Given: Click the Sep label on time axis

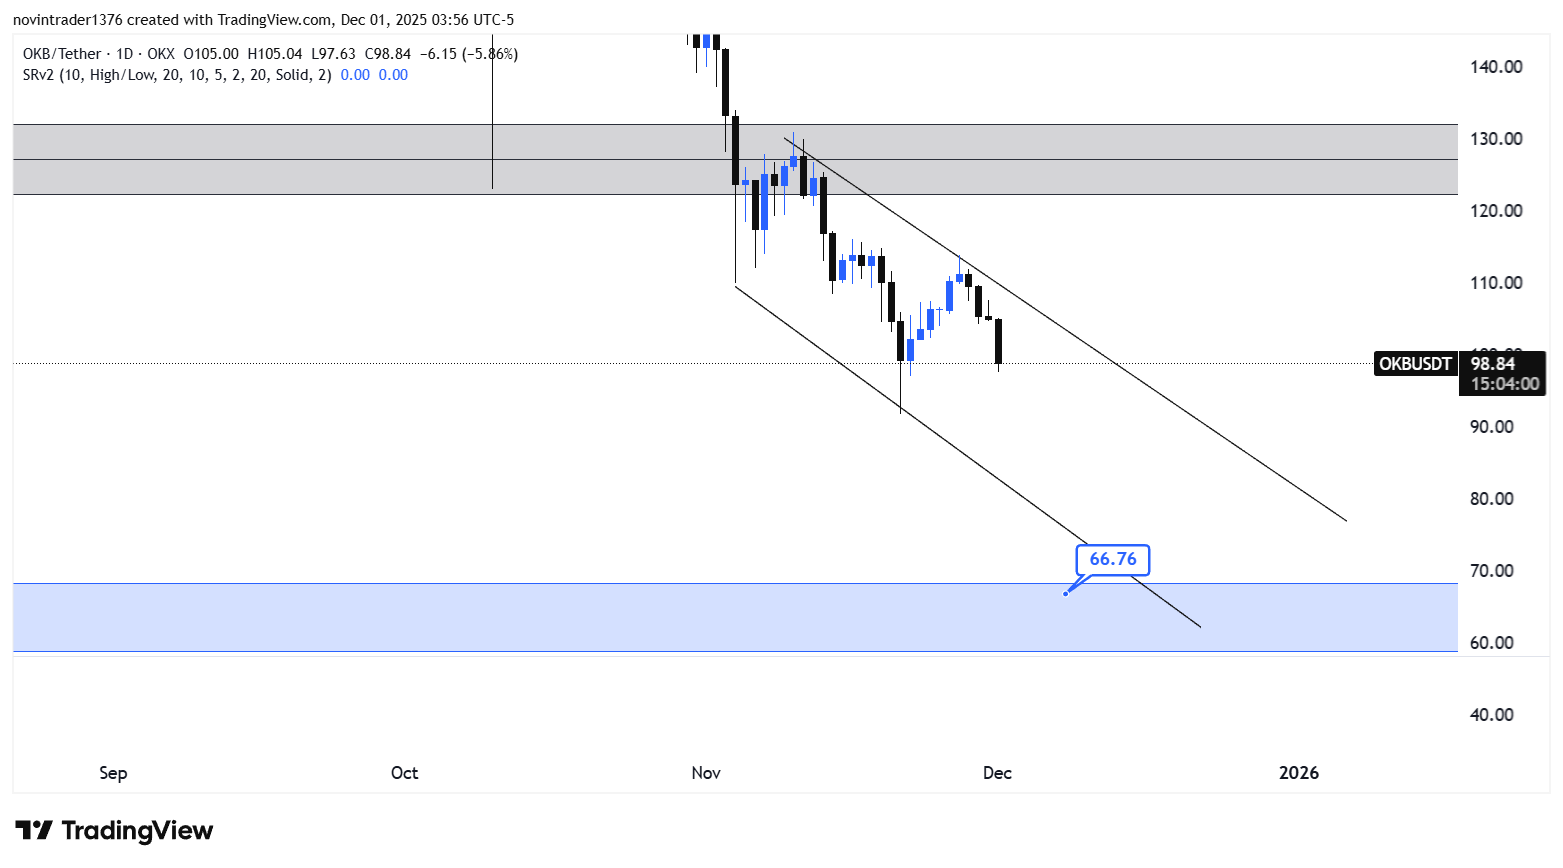Looking at the screenshot, I should tap(113, 773).
